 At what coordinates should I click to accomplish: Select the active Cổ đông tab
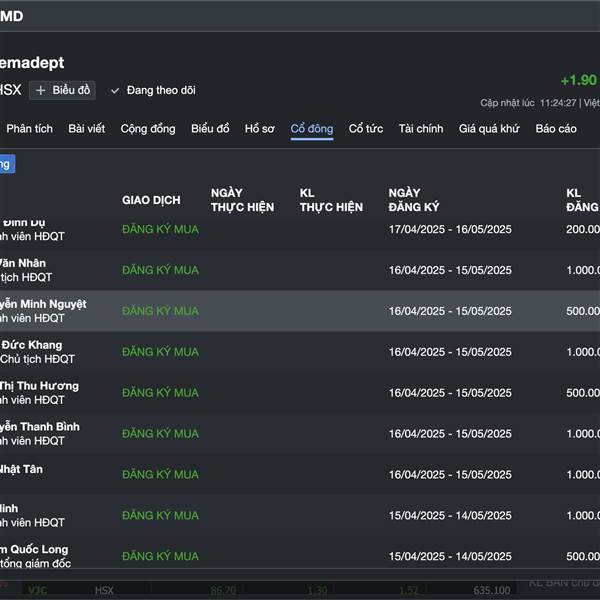[x=312, y=129]
